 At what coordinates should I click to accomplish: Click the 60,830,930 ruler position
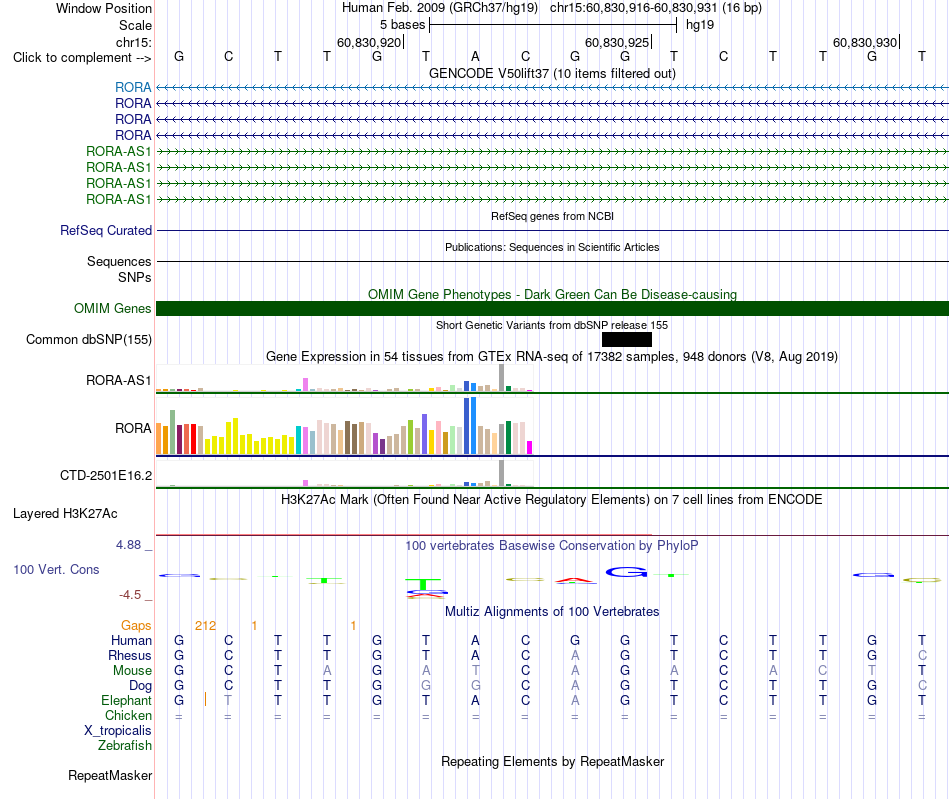click(865, 42)
